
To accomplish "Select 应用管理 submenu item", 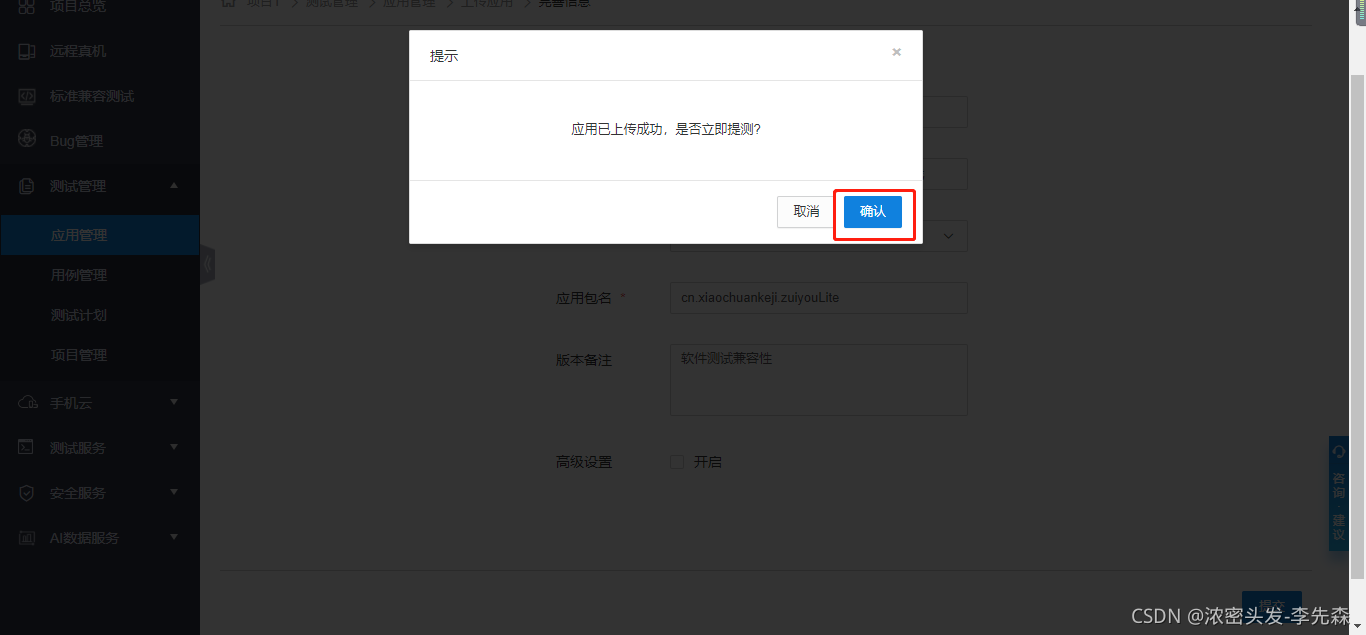I will (x=100, y=235).
